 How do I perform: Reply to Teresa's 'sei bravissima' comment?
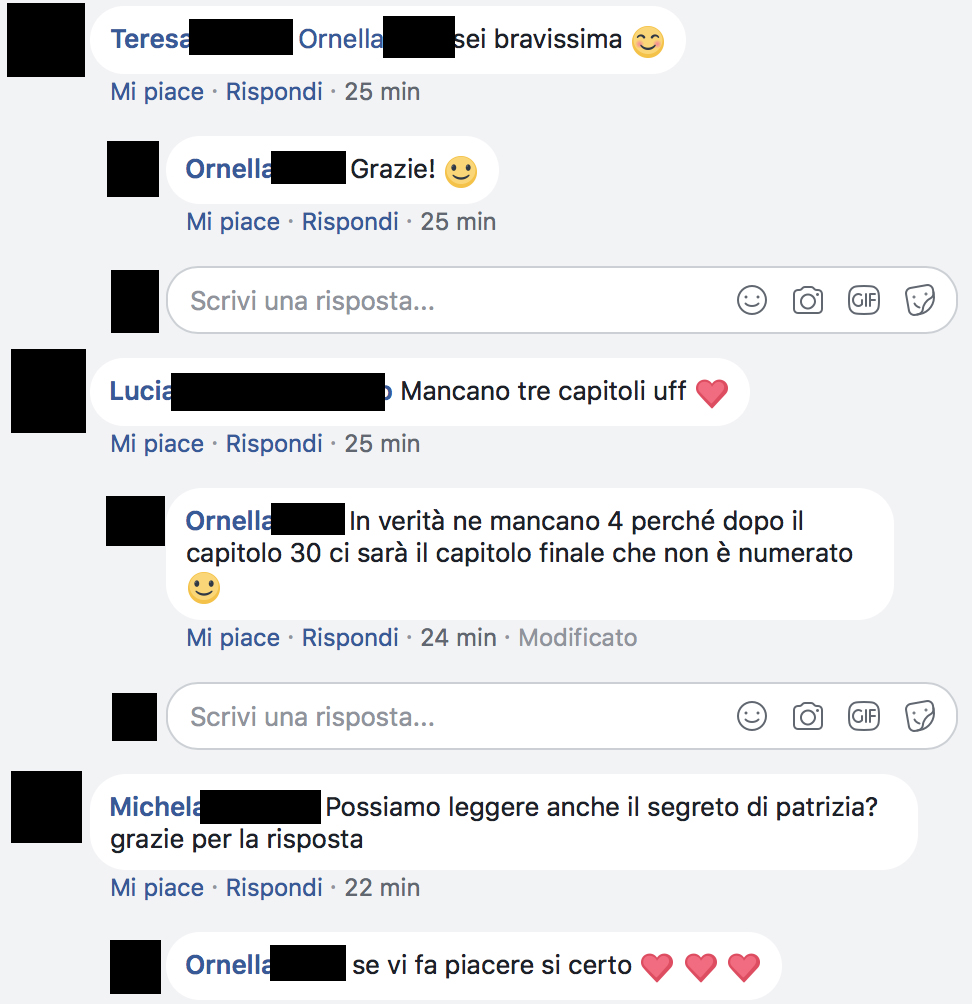coord(274,92)
